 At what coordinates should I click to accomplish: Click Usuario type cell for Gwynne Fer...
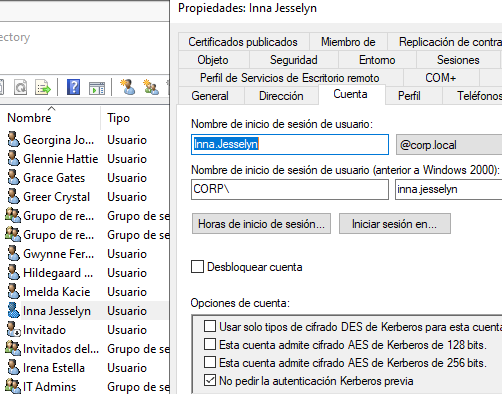click(x=127, y=254)
